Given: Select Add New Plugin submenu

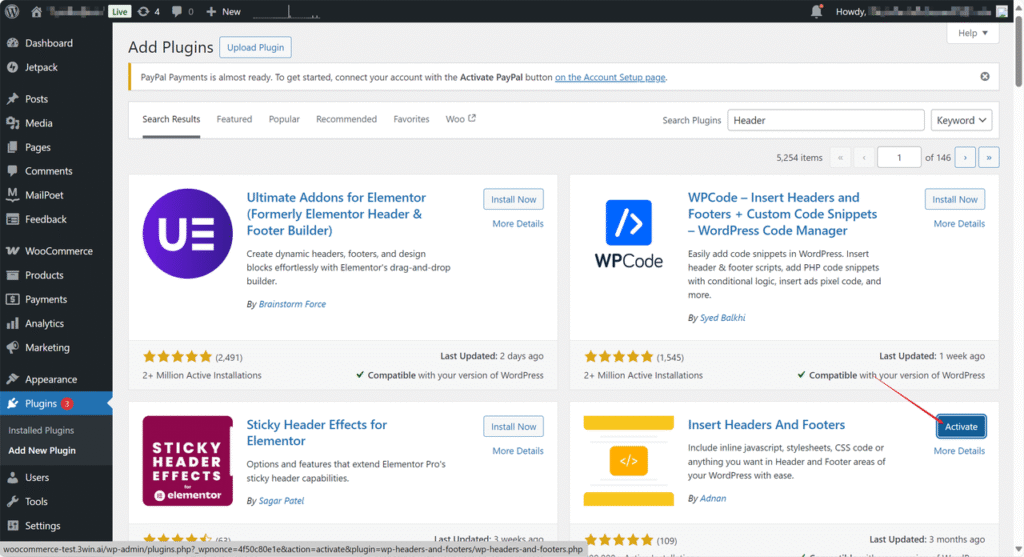Looking at the screenshot, I should [42, 451].
